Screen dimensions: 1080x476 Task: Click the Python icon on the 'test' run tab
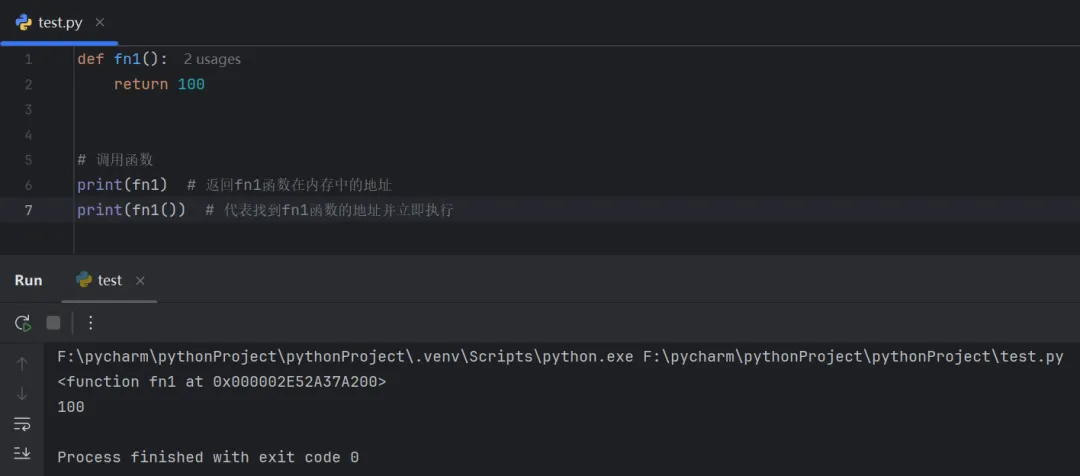[84, 280]
